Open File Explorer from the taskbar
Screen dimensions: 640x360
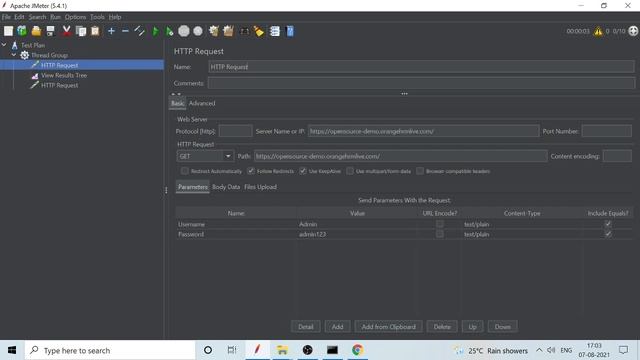pyautogui.click(x=282, y=350)
